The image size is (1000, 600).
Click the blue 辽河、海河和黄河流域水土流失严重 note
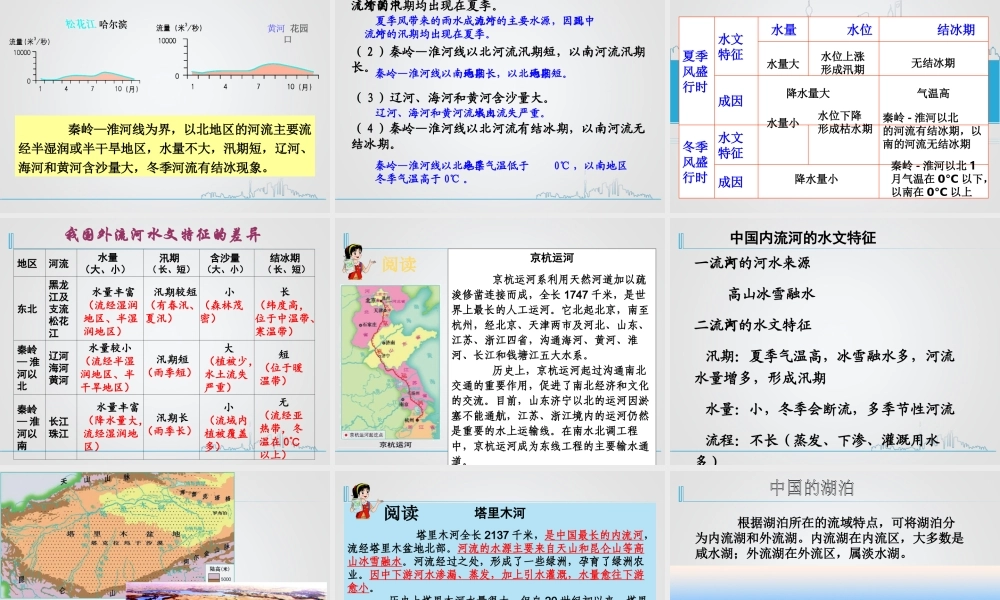tap(460, 113)
